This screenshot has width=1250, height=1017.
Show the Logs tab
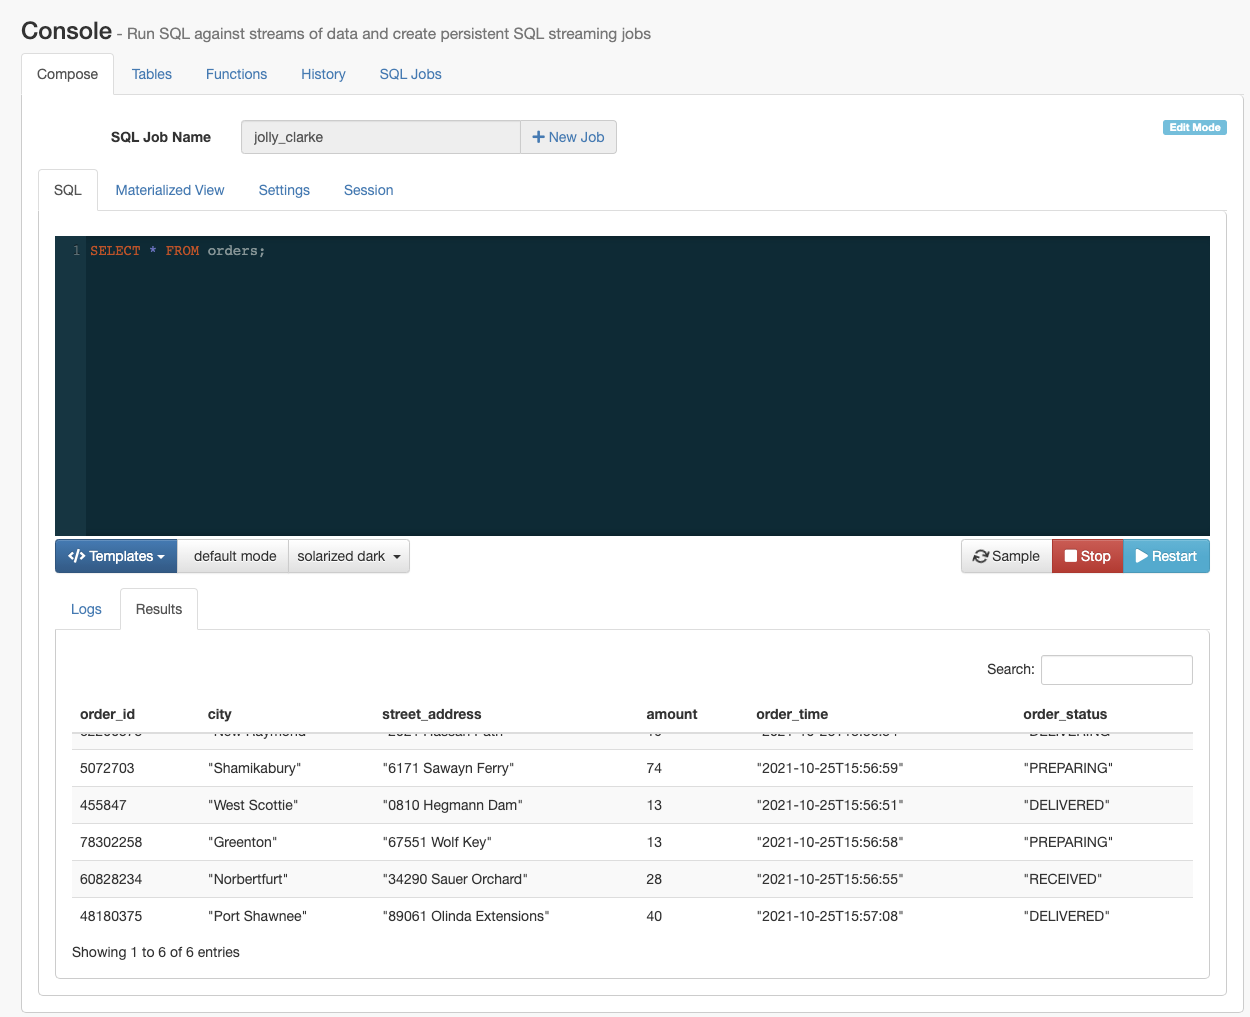pyautogui.click(x=86, y=609)
